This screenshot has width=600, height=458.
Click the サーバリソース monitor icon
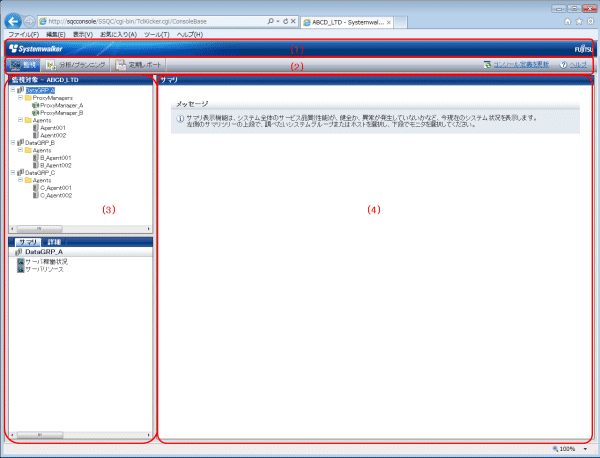21,269
